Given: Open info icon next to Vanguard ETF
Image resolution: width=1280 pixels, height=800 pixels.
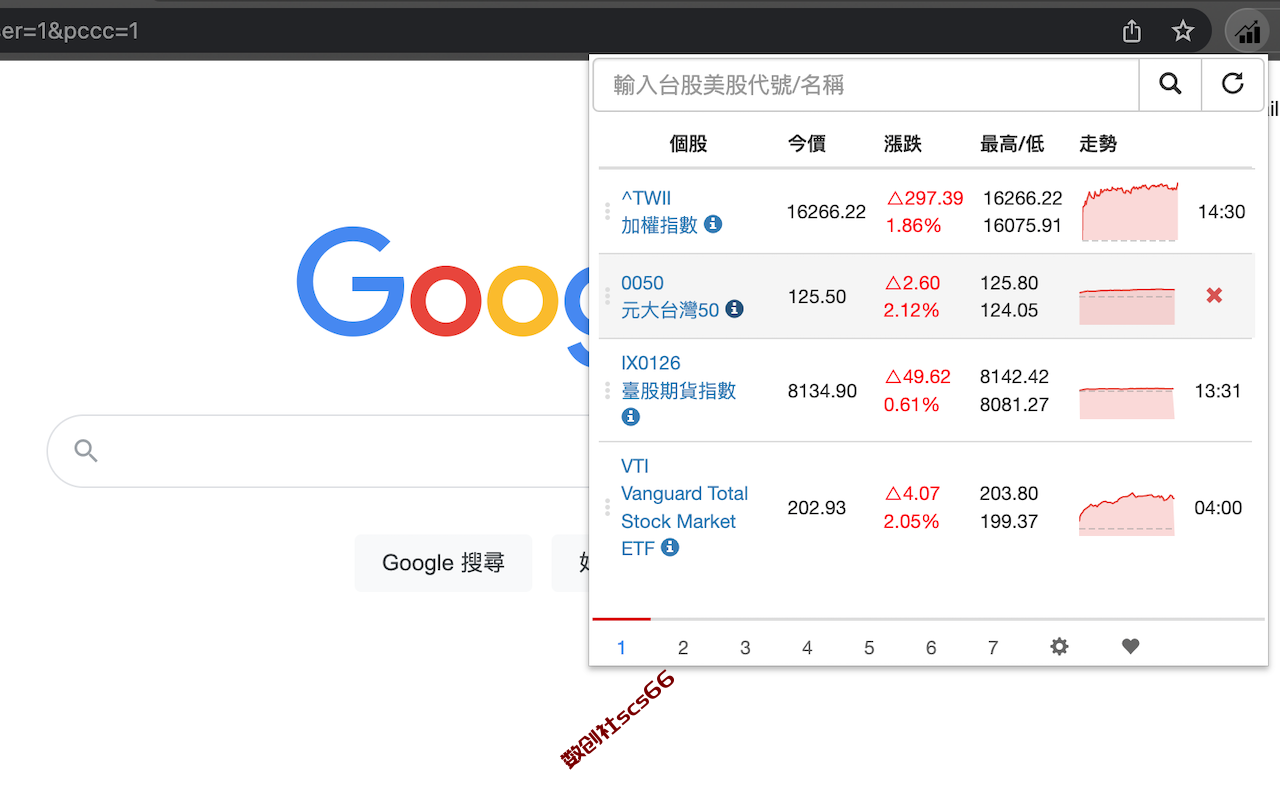Looking at the screenshot, I should (x=670, y=547).
